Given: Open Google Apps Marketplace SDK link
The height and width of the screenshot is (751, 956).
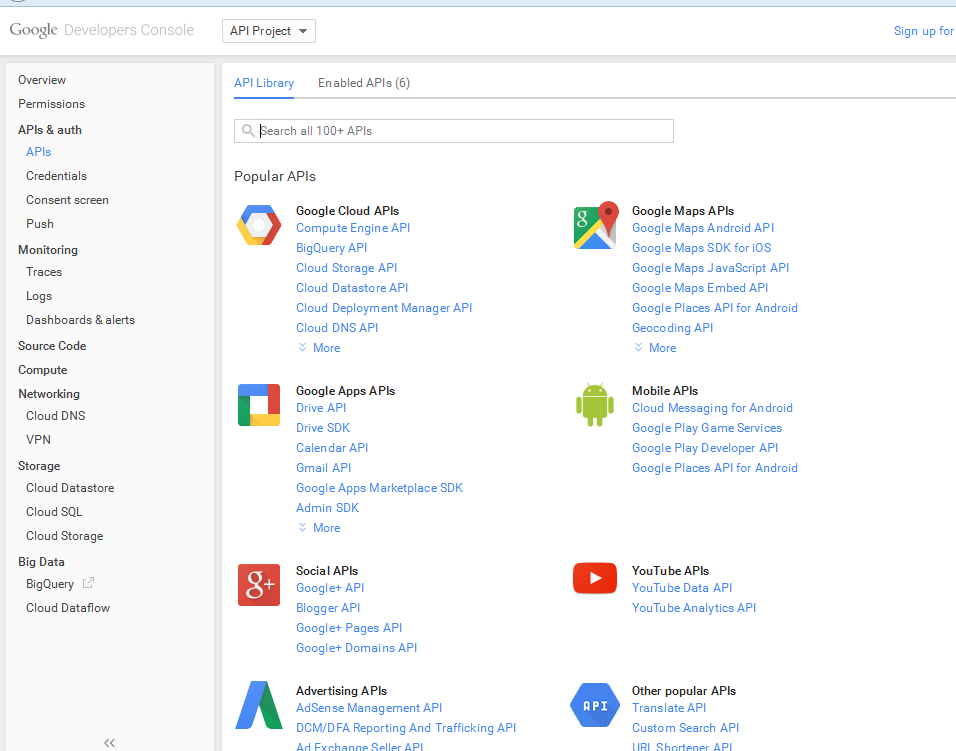Looking at the screenshot, I should pos(379,488).
